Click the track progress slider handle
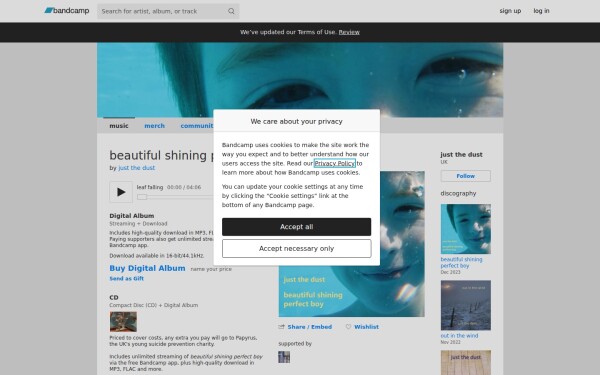 click(x=142, y=197)
